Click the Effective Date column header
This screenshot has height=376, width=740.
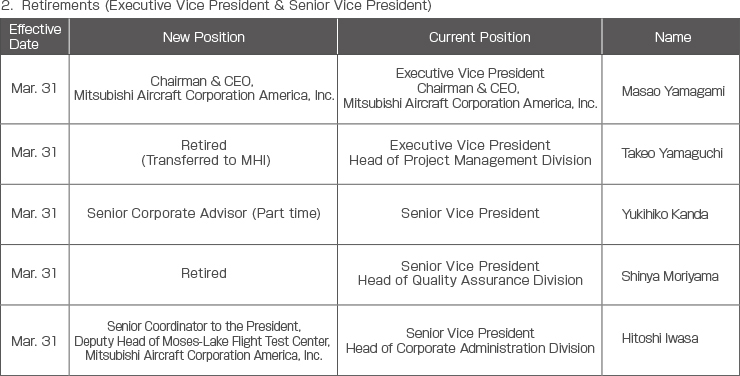click(x=34, y=37)
